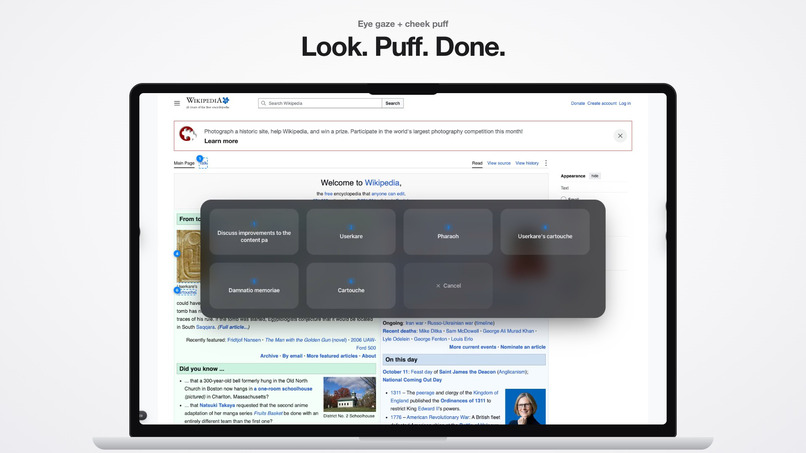
Task: Open the View source tab
Action: point(499,163)
